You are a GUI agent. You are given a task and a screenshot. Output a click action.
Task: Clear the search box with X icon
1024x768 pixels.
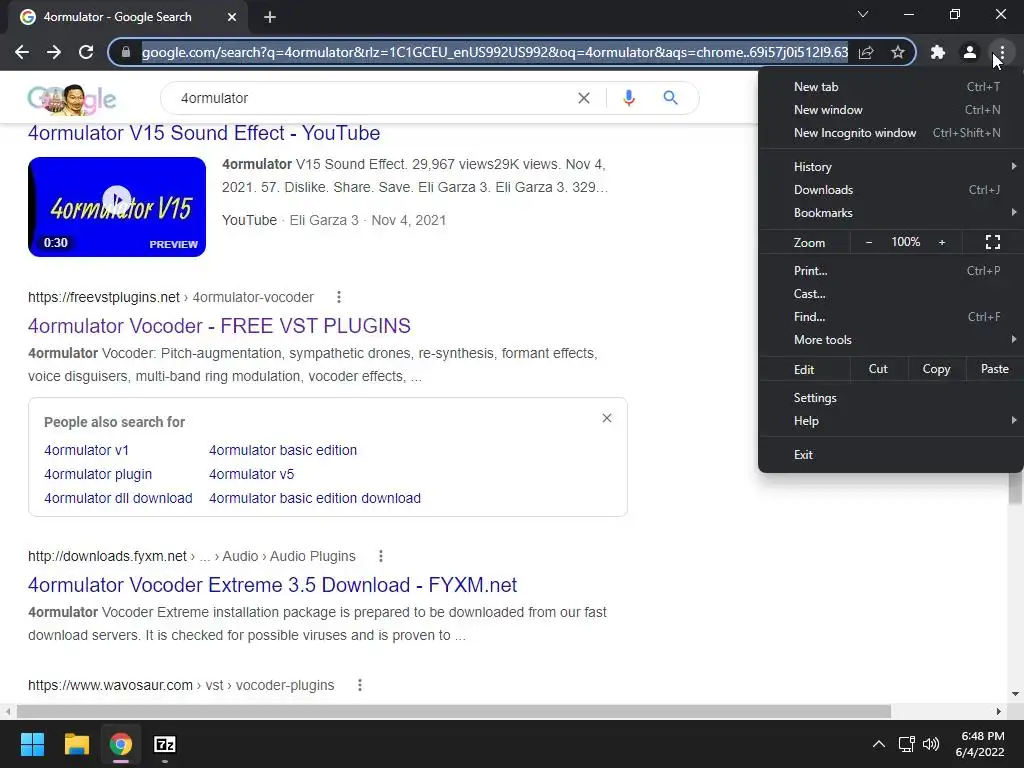tap(584, 98)
